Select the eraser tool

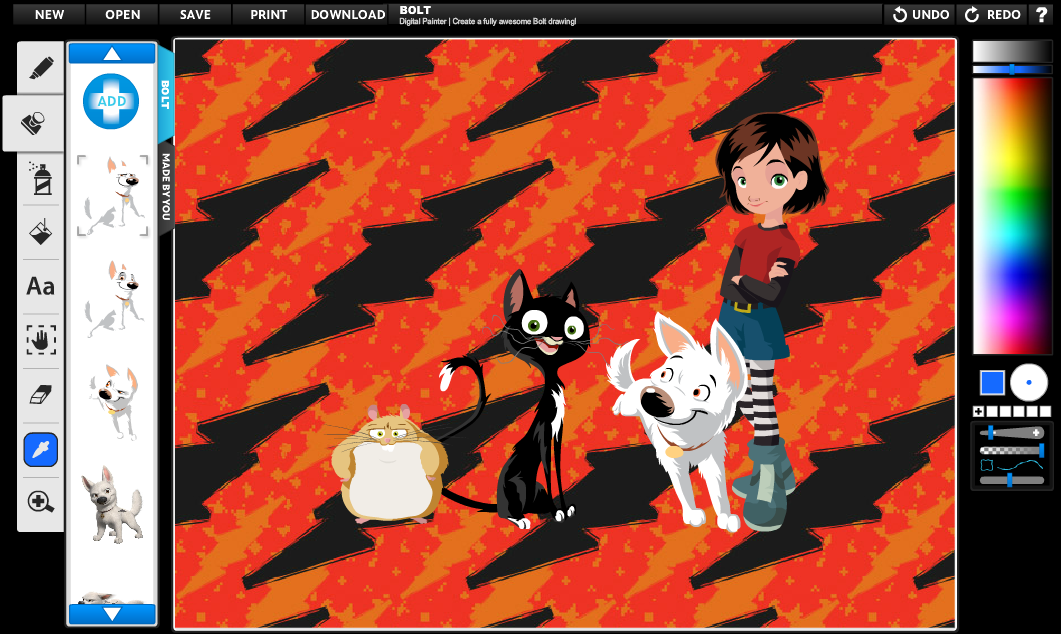click(x=41, y=394)
